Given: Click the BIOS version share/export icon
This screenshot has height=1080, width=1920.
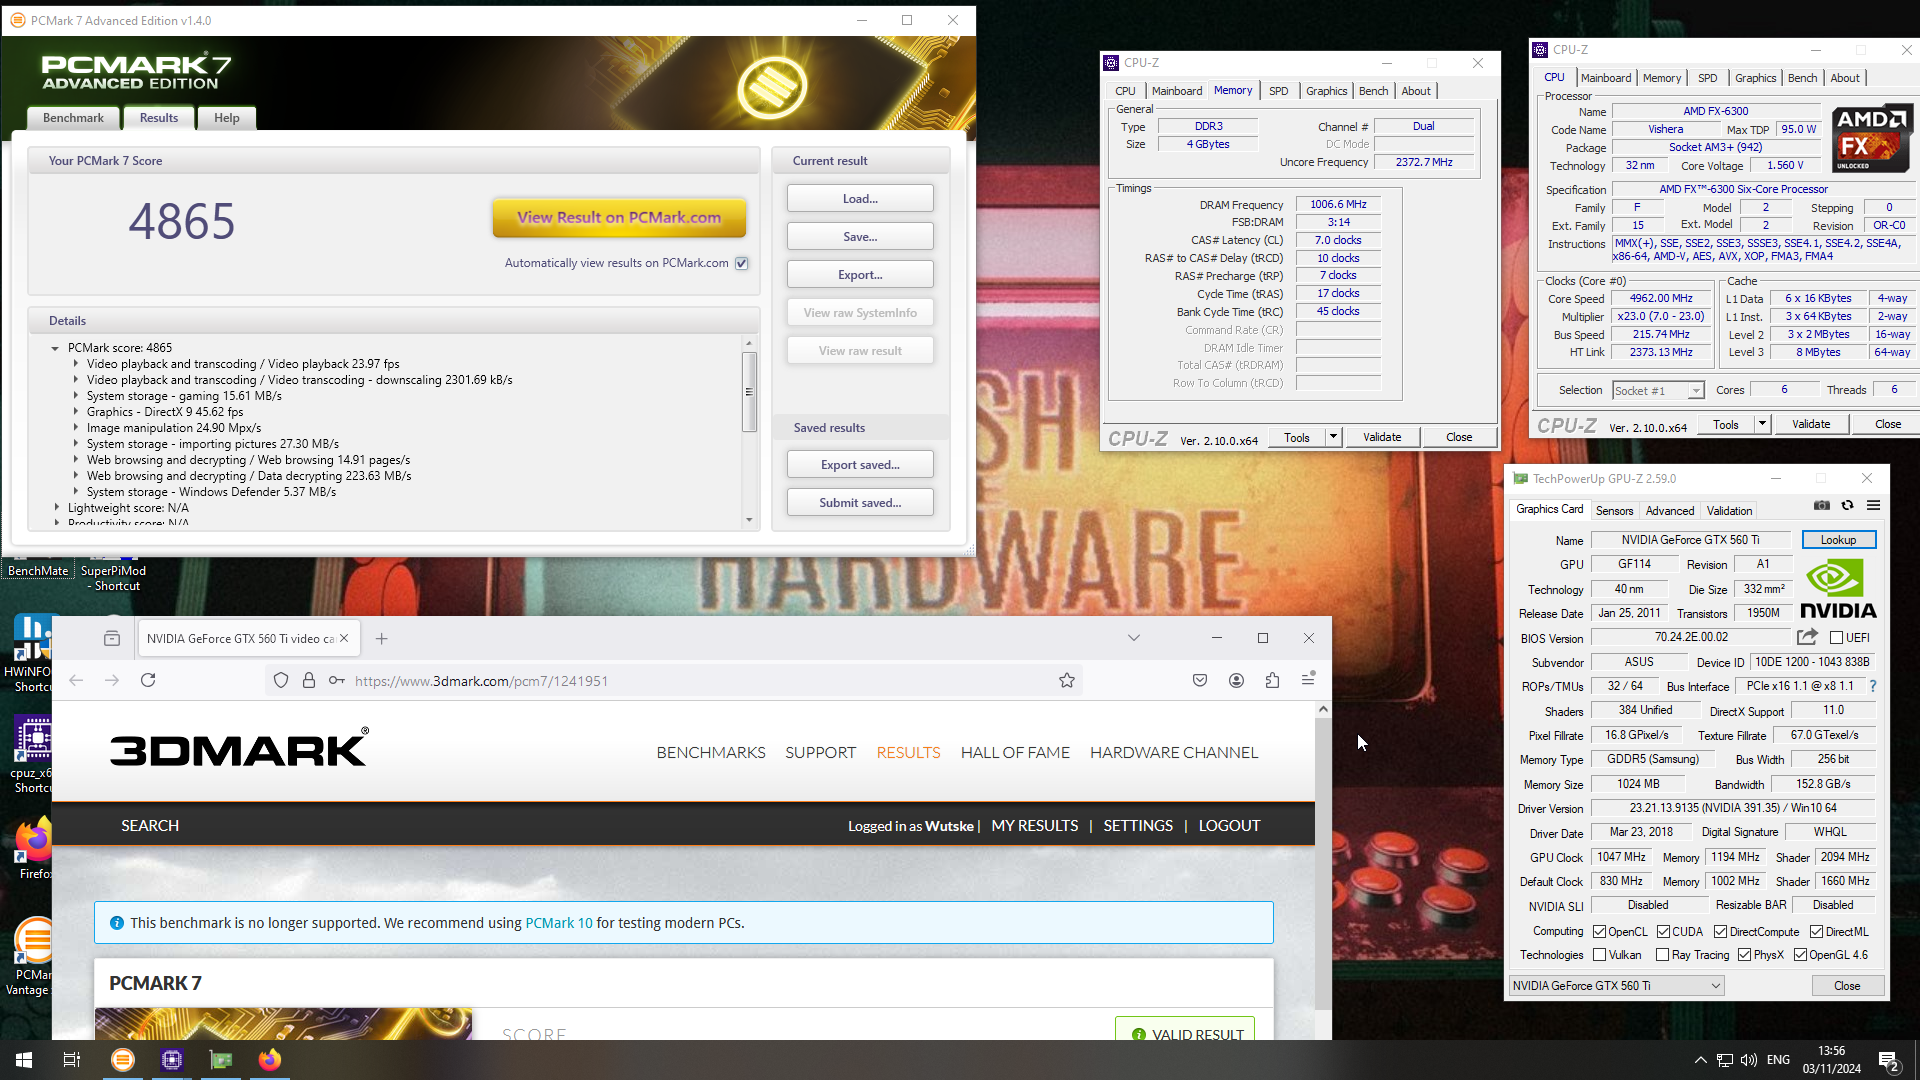Looking at the screenshot, I should [x=1807, y=637].
